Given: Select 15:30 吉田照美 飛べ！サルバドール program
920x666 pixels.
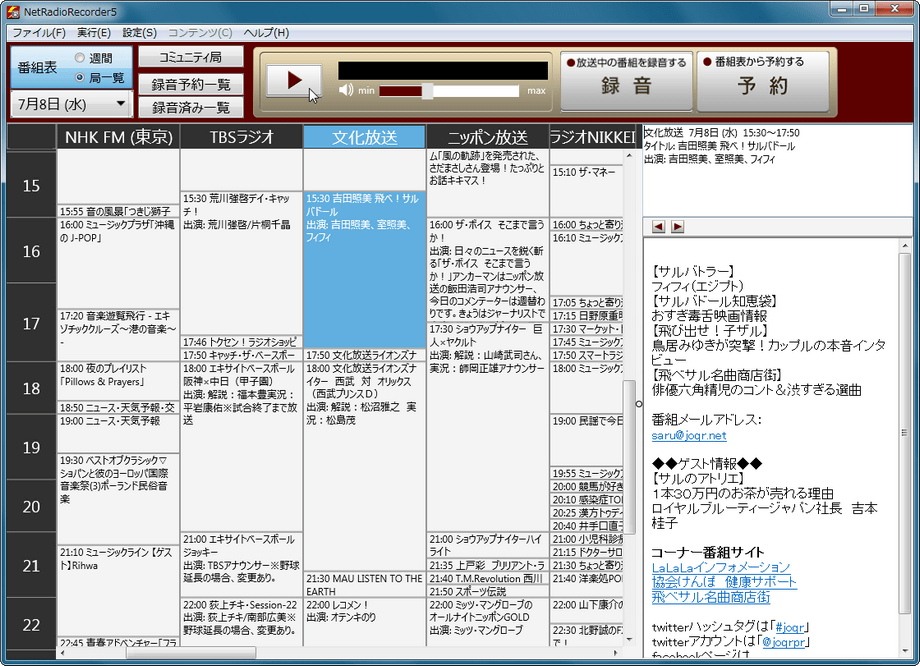Looking at the screenshot, I should point(364,270).
